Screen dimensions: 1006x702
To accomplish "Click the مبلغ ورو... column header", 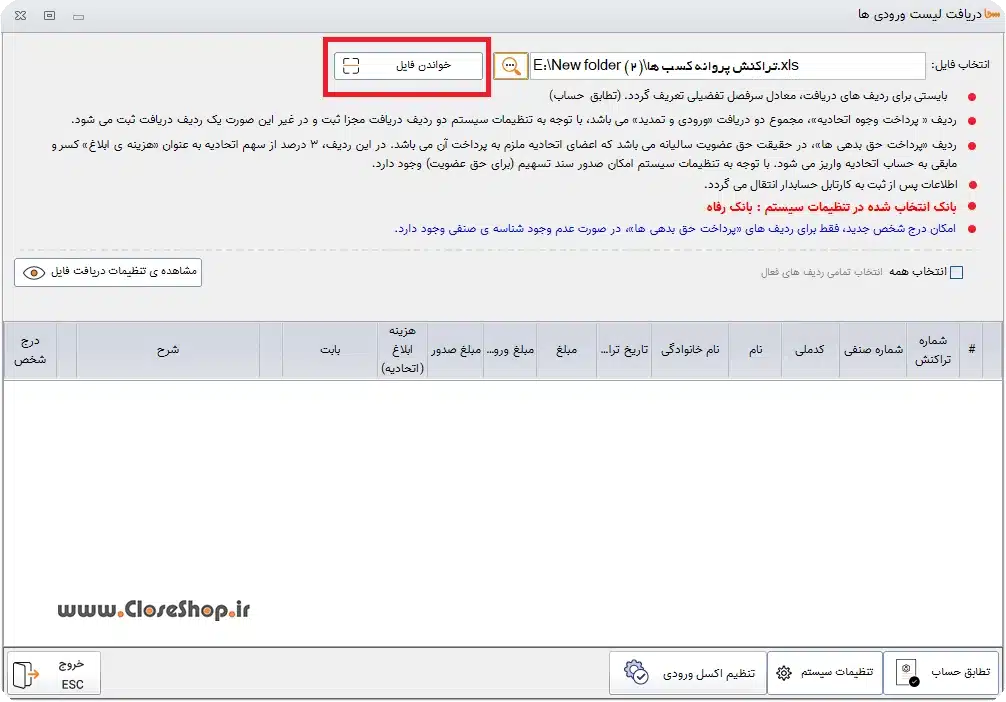I will pyautogui.click(x=510, y=350).
